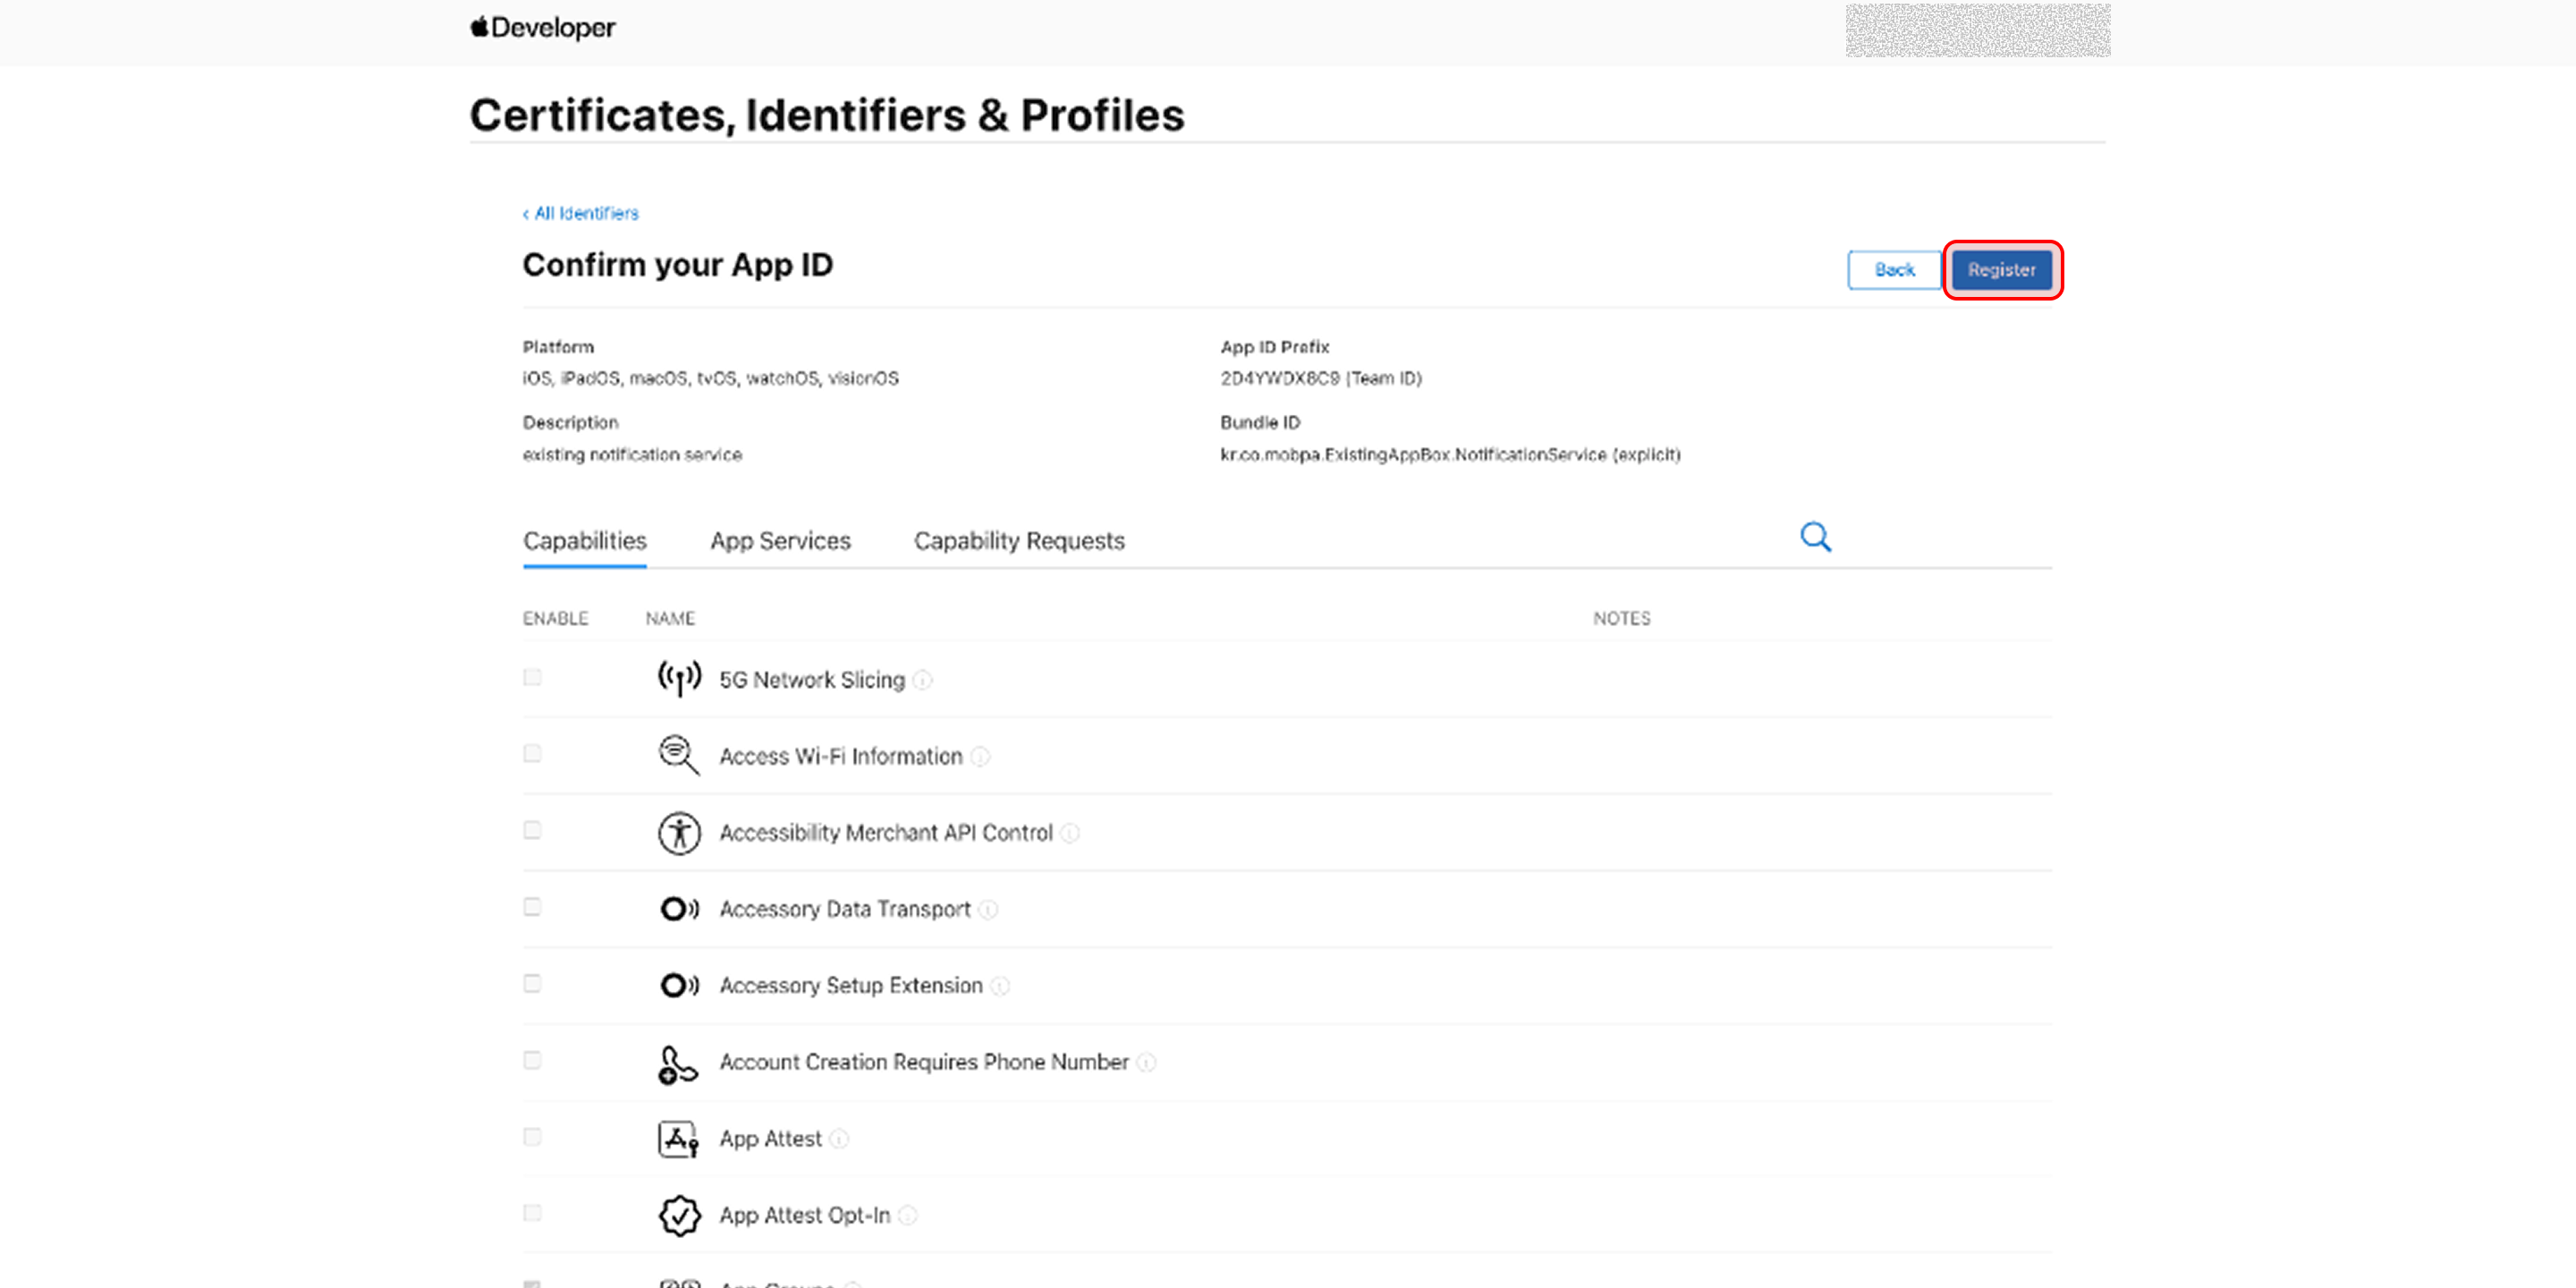Enable Account Creation Requires Phone Number checkbox

tap(532, 1060)
